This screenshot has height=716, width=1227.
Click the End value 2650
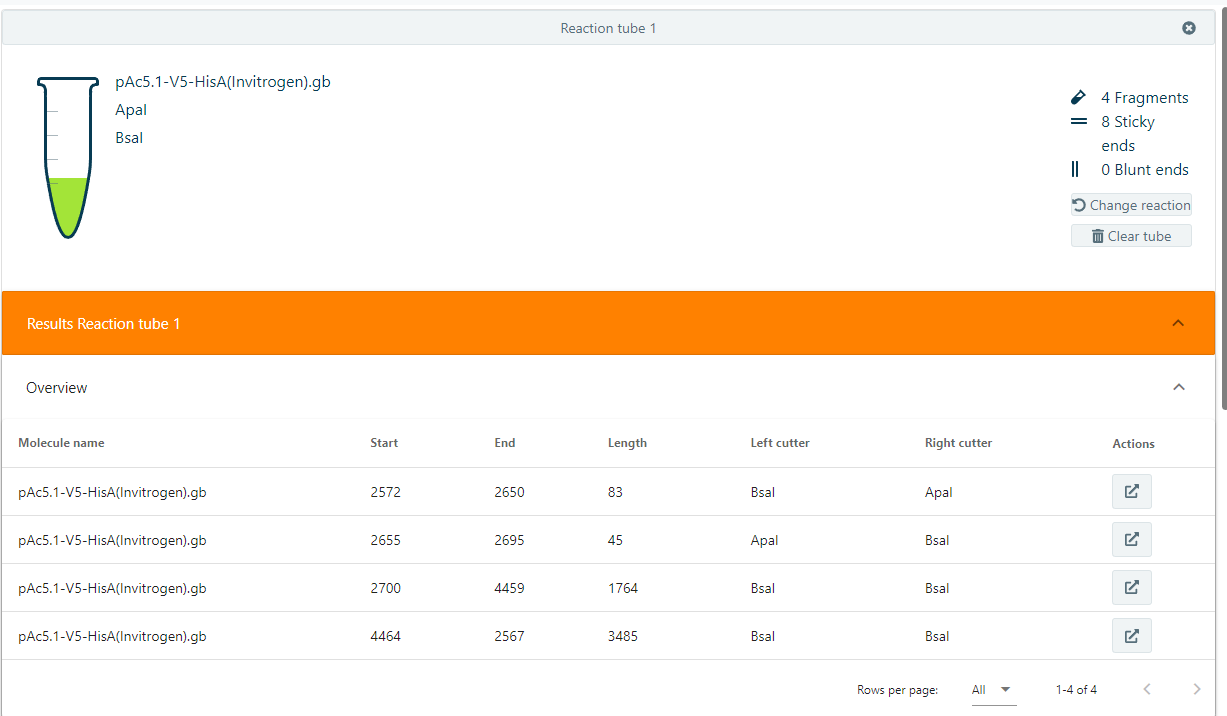[509, 492]
